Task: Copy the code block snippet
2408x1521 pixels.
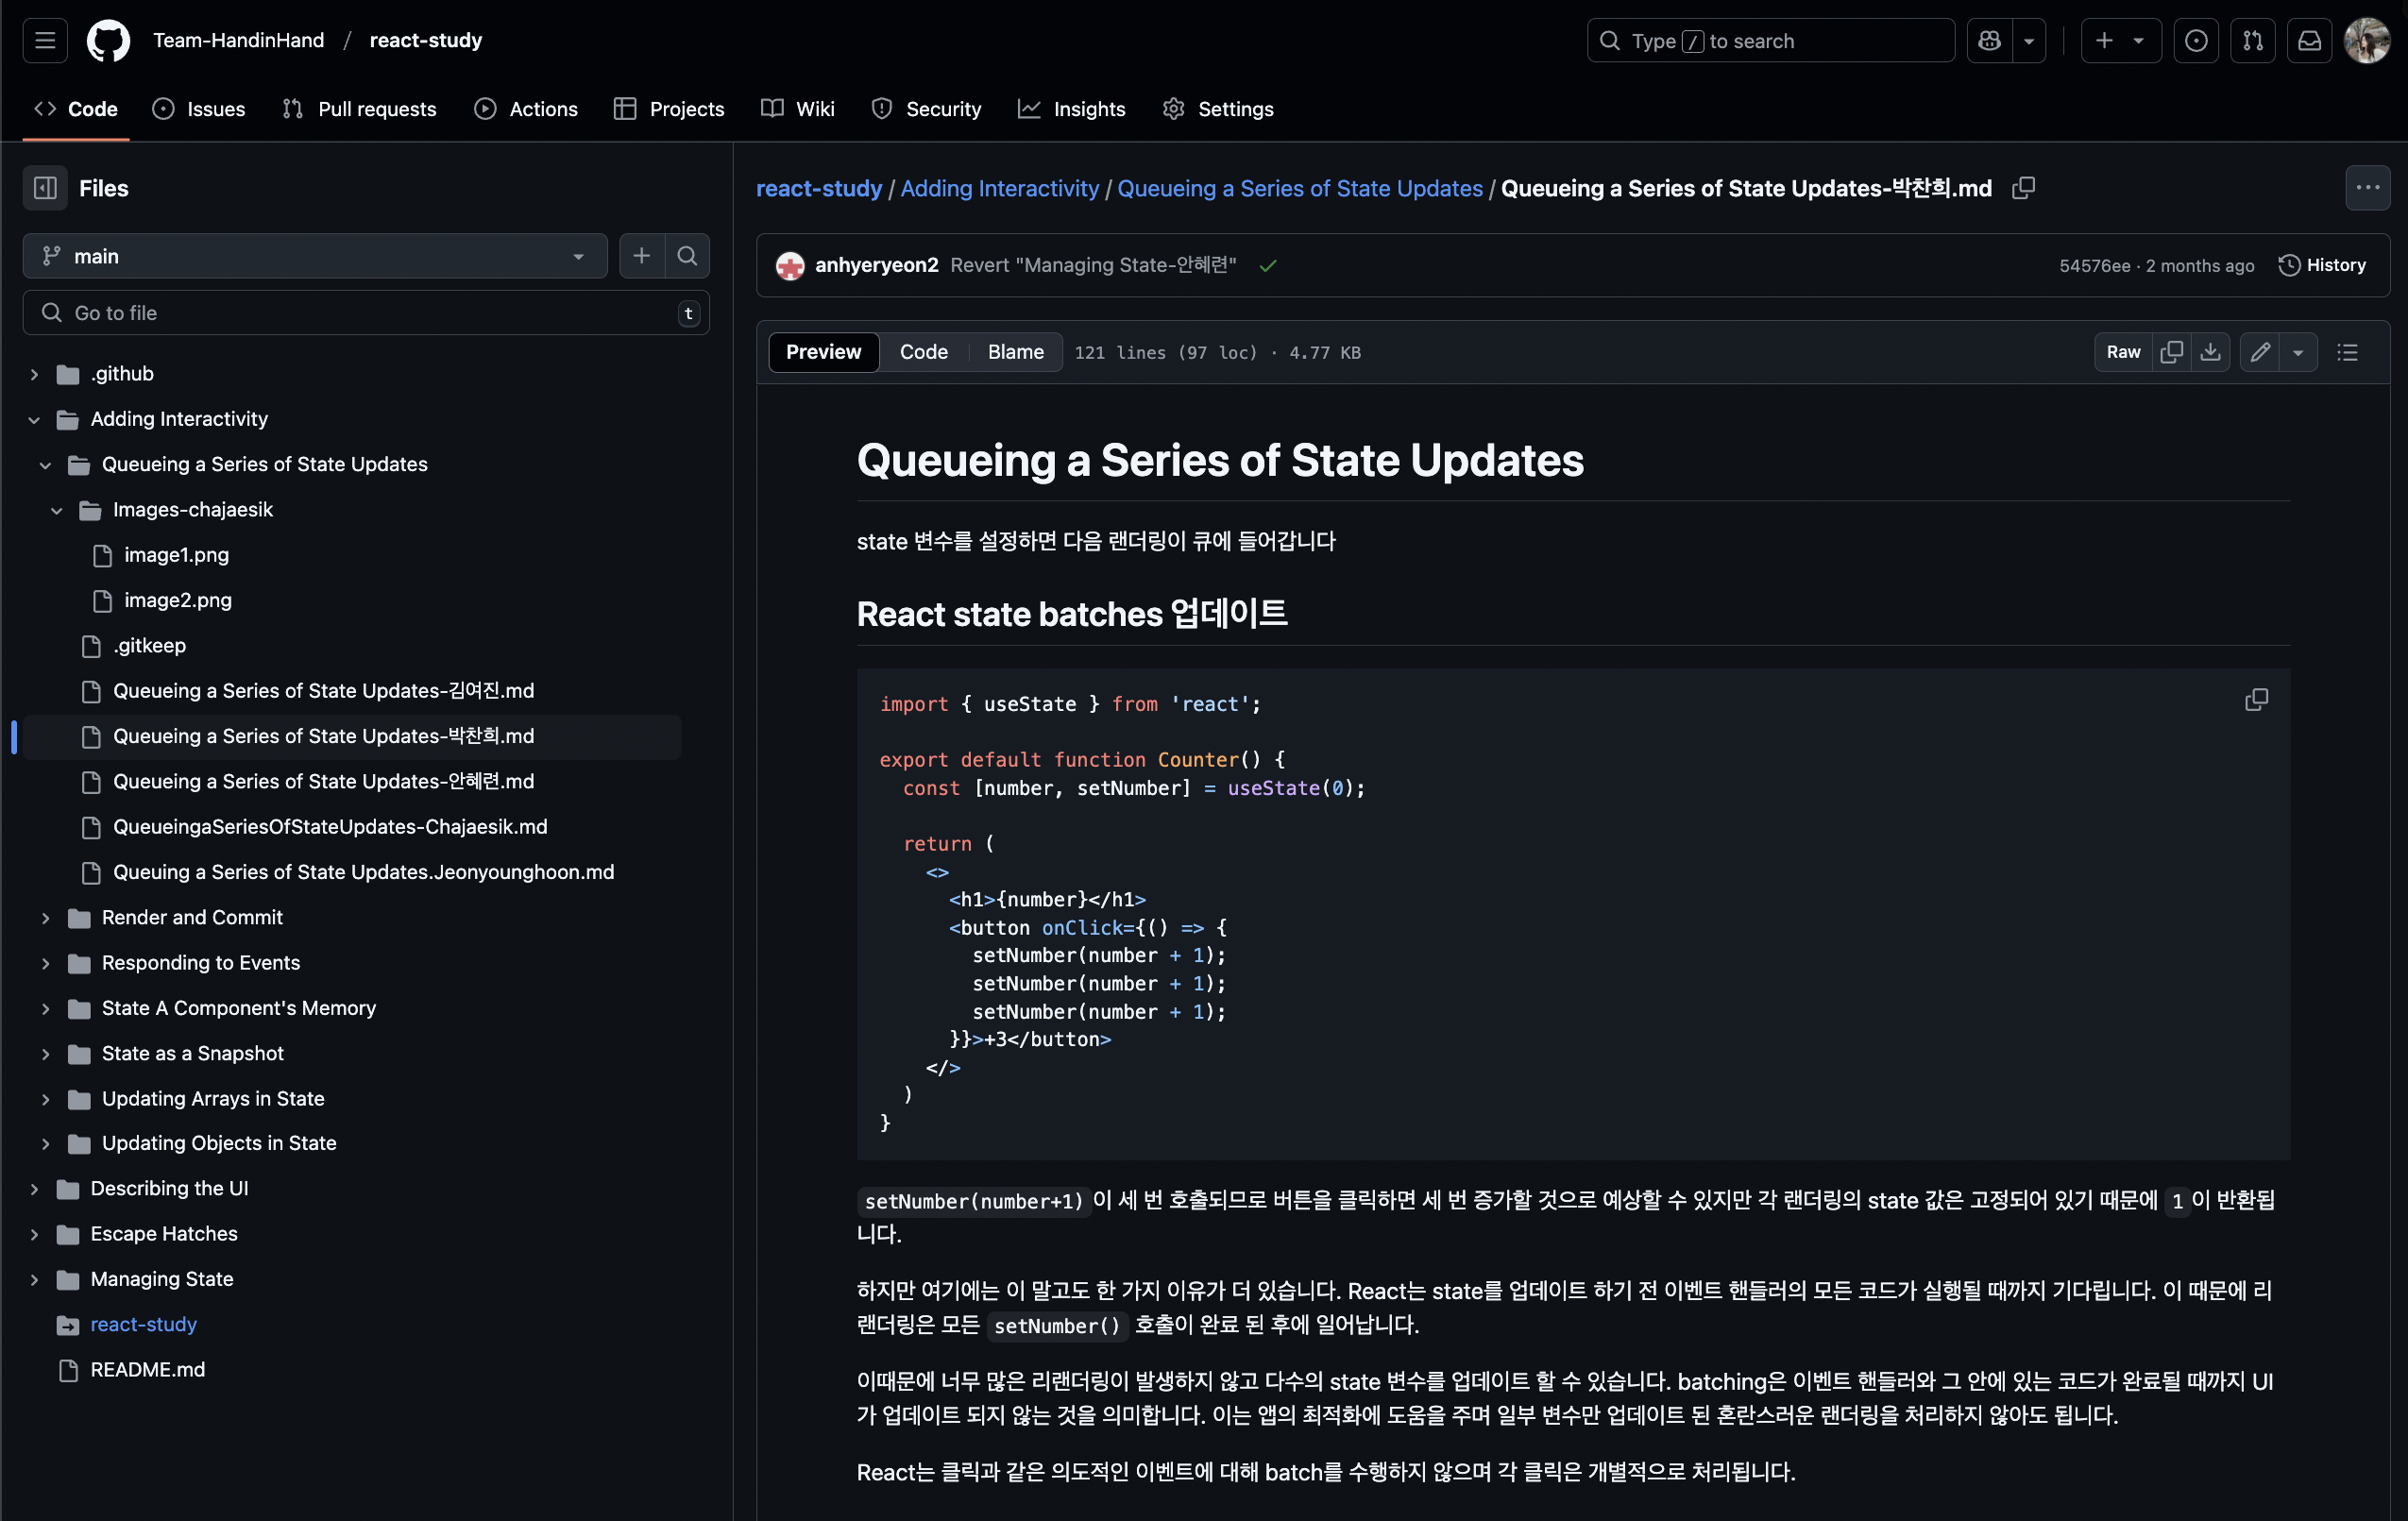Action: click(x=2256, y=700)
